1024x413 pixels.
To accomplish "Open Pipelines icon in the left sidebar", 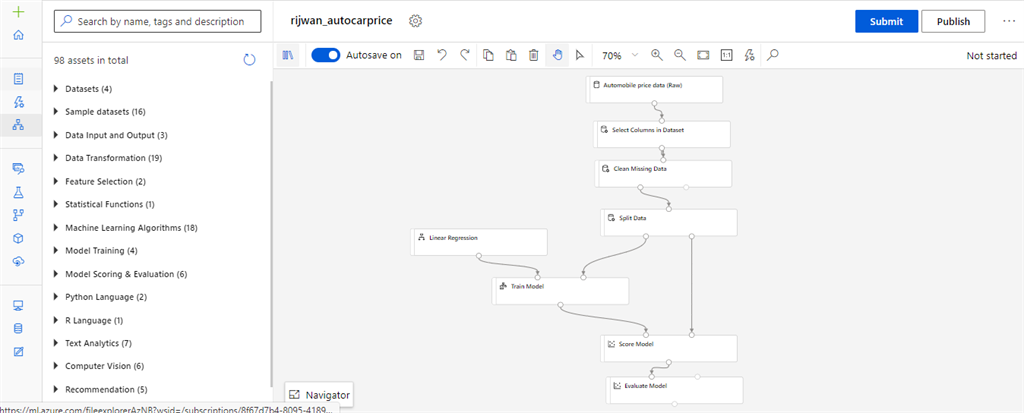I will pyautogui.click(x=19, y=215).
